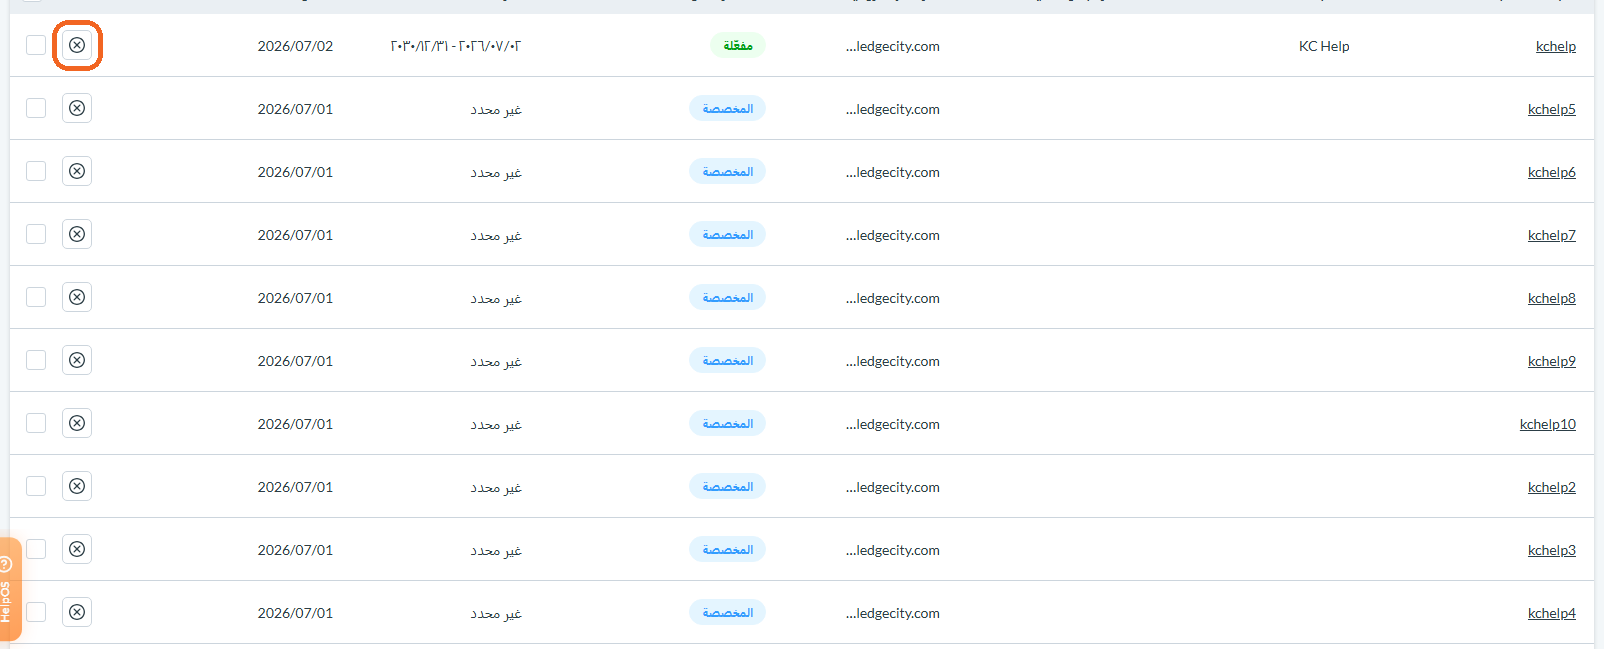Click the blue status badge for kchelp4
Image resolution: width=1604 pixels, height=649 pixels.
pos(727,612)
